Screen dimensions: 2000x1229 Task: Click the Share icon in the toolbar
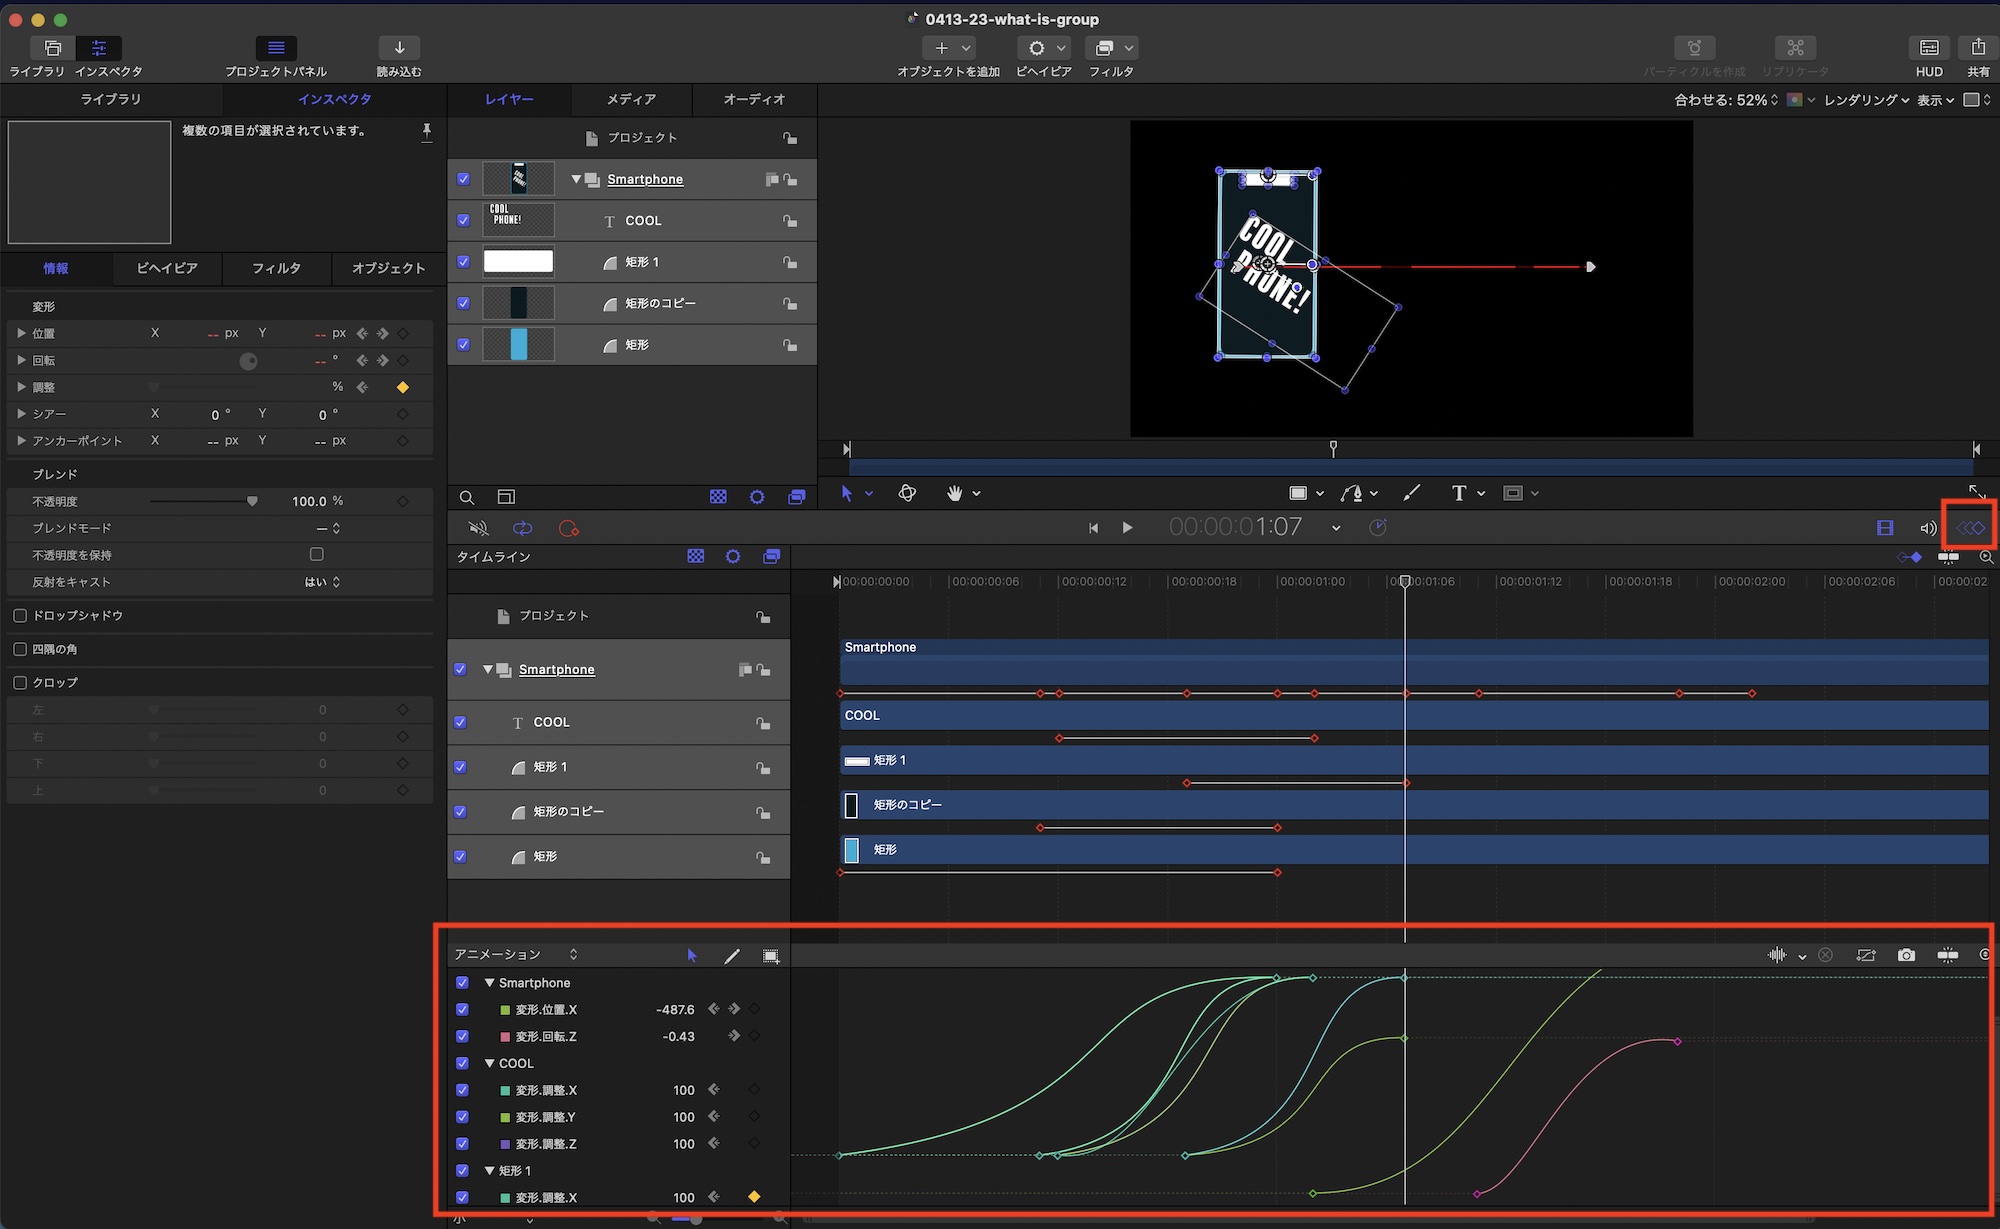(x=1977, y=48)
